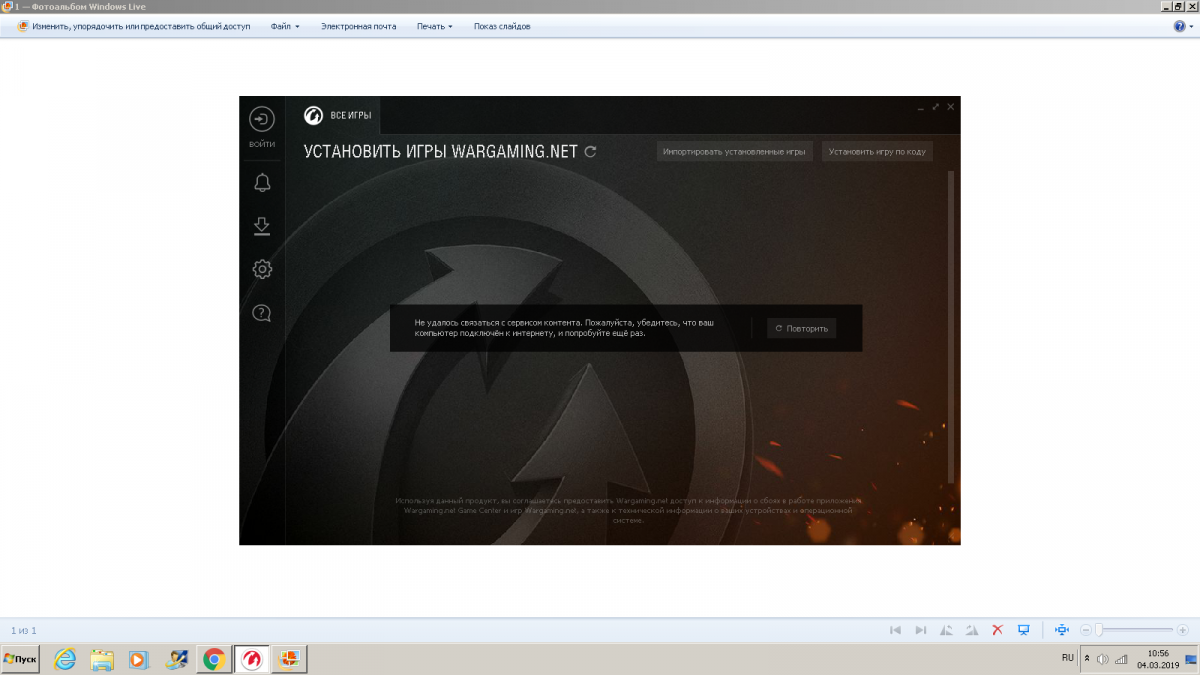Start slideshow from the bottom bar icon
The image size is (1200, 675).
[1023, 630]
